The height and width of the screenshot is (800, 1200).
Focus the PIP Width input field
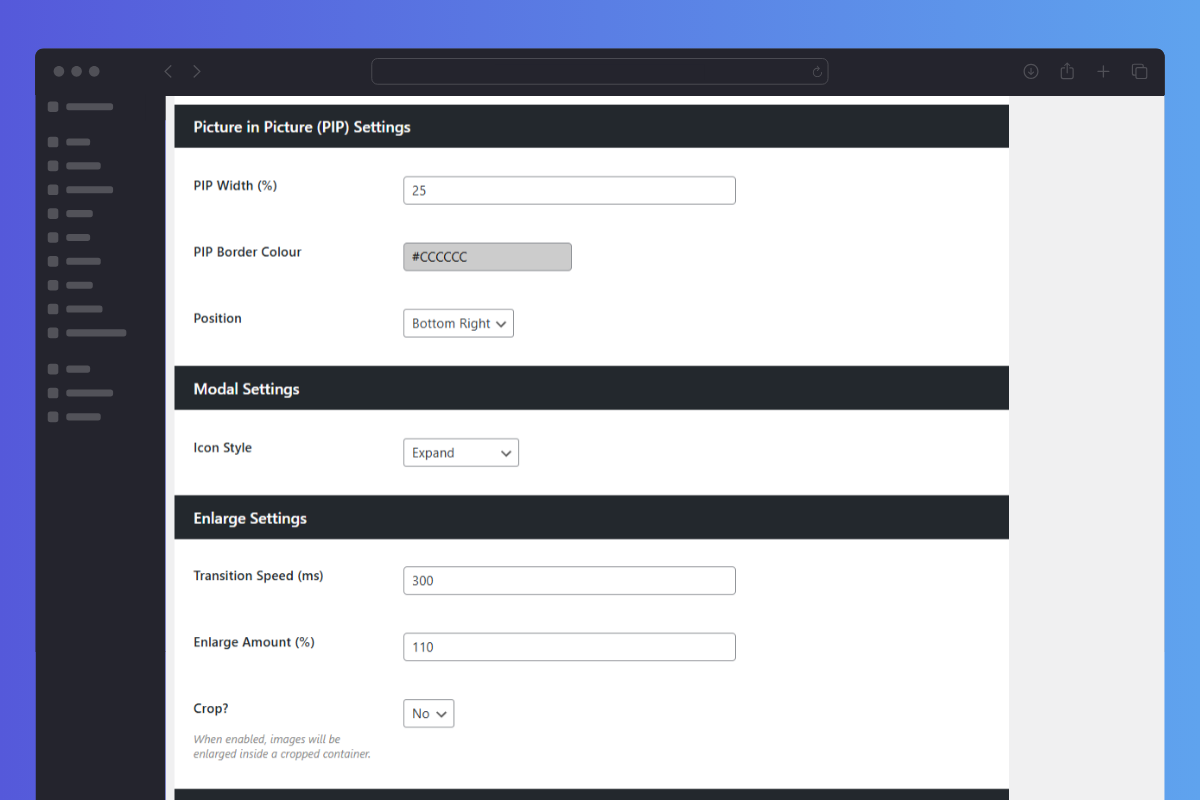(x=569, y=190)
